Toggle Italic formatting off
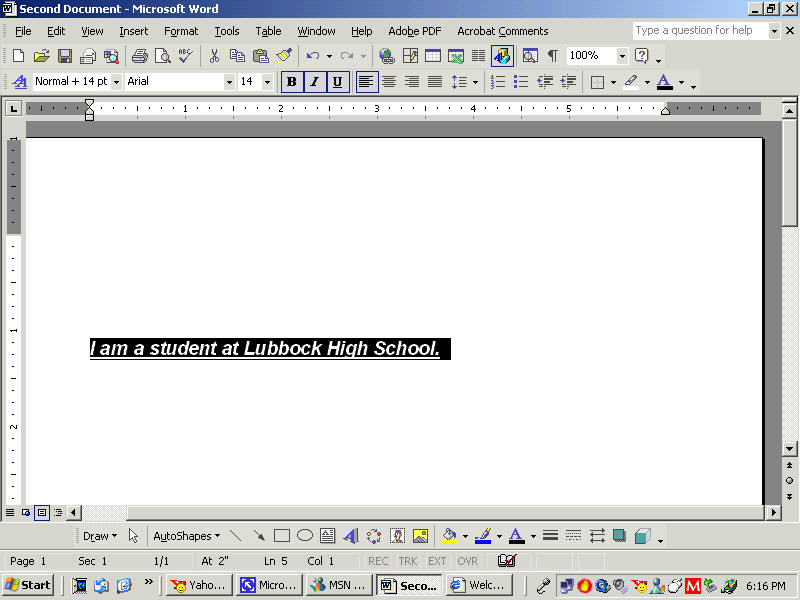The image size is (800, 600). click(315, 82)
